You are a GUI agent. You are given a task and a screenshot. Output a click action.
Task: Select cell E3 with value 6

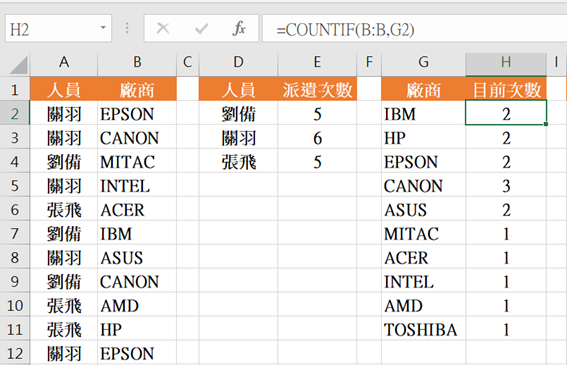[317, 138]
